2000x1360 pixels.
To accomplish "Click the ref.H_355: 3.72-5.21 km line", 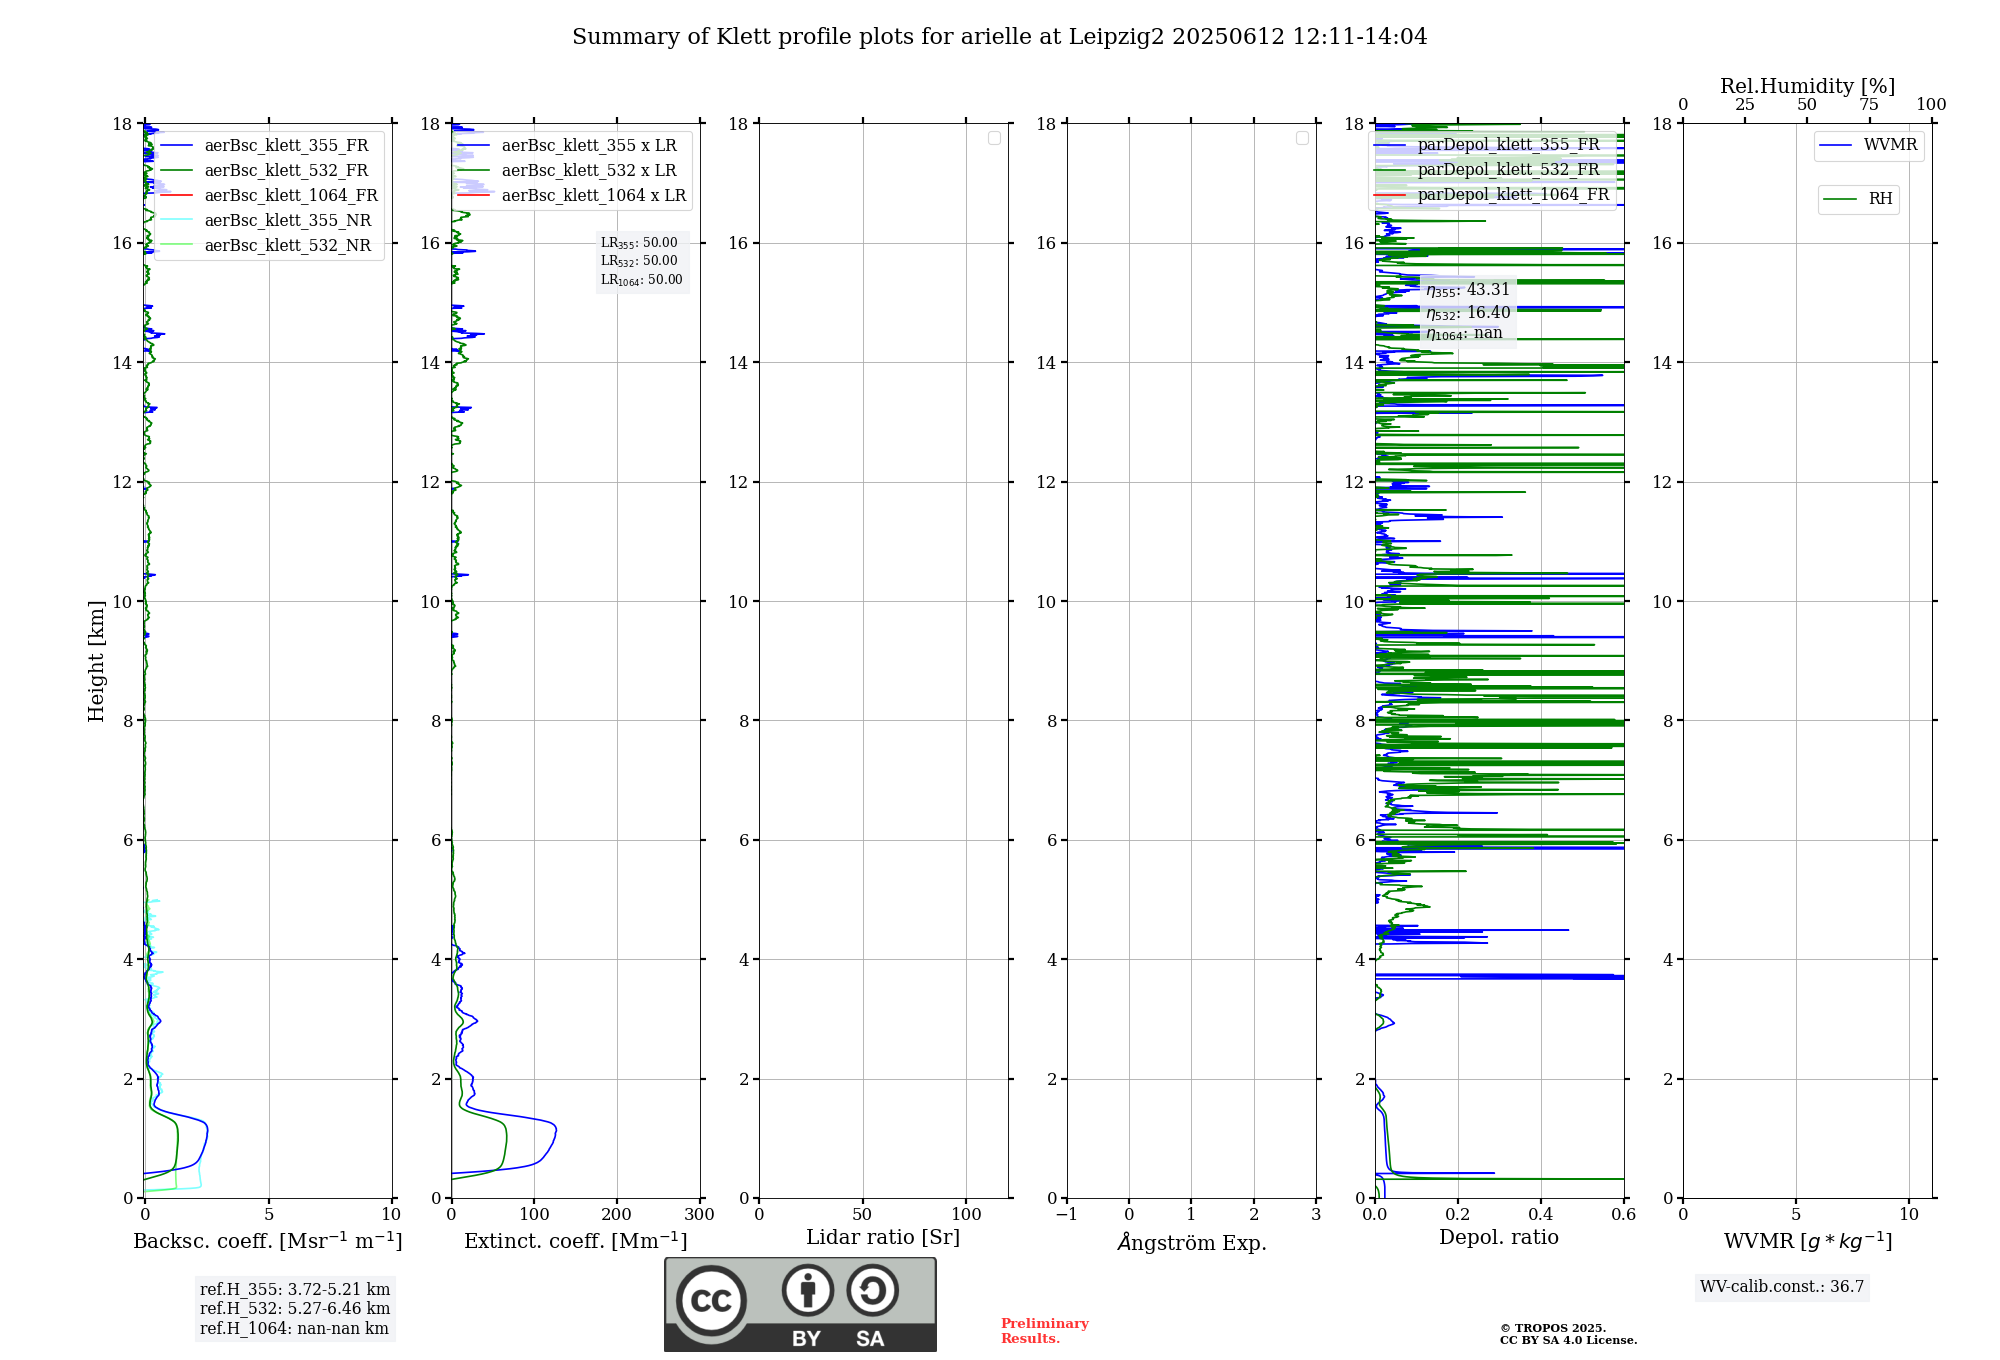I will point(295,1290).
